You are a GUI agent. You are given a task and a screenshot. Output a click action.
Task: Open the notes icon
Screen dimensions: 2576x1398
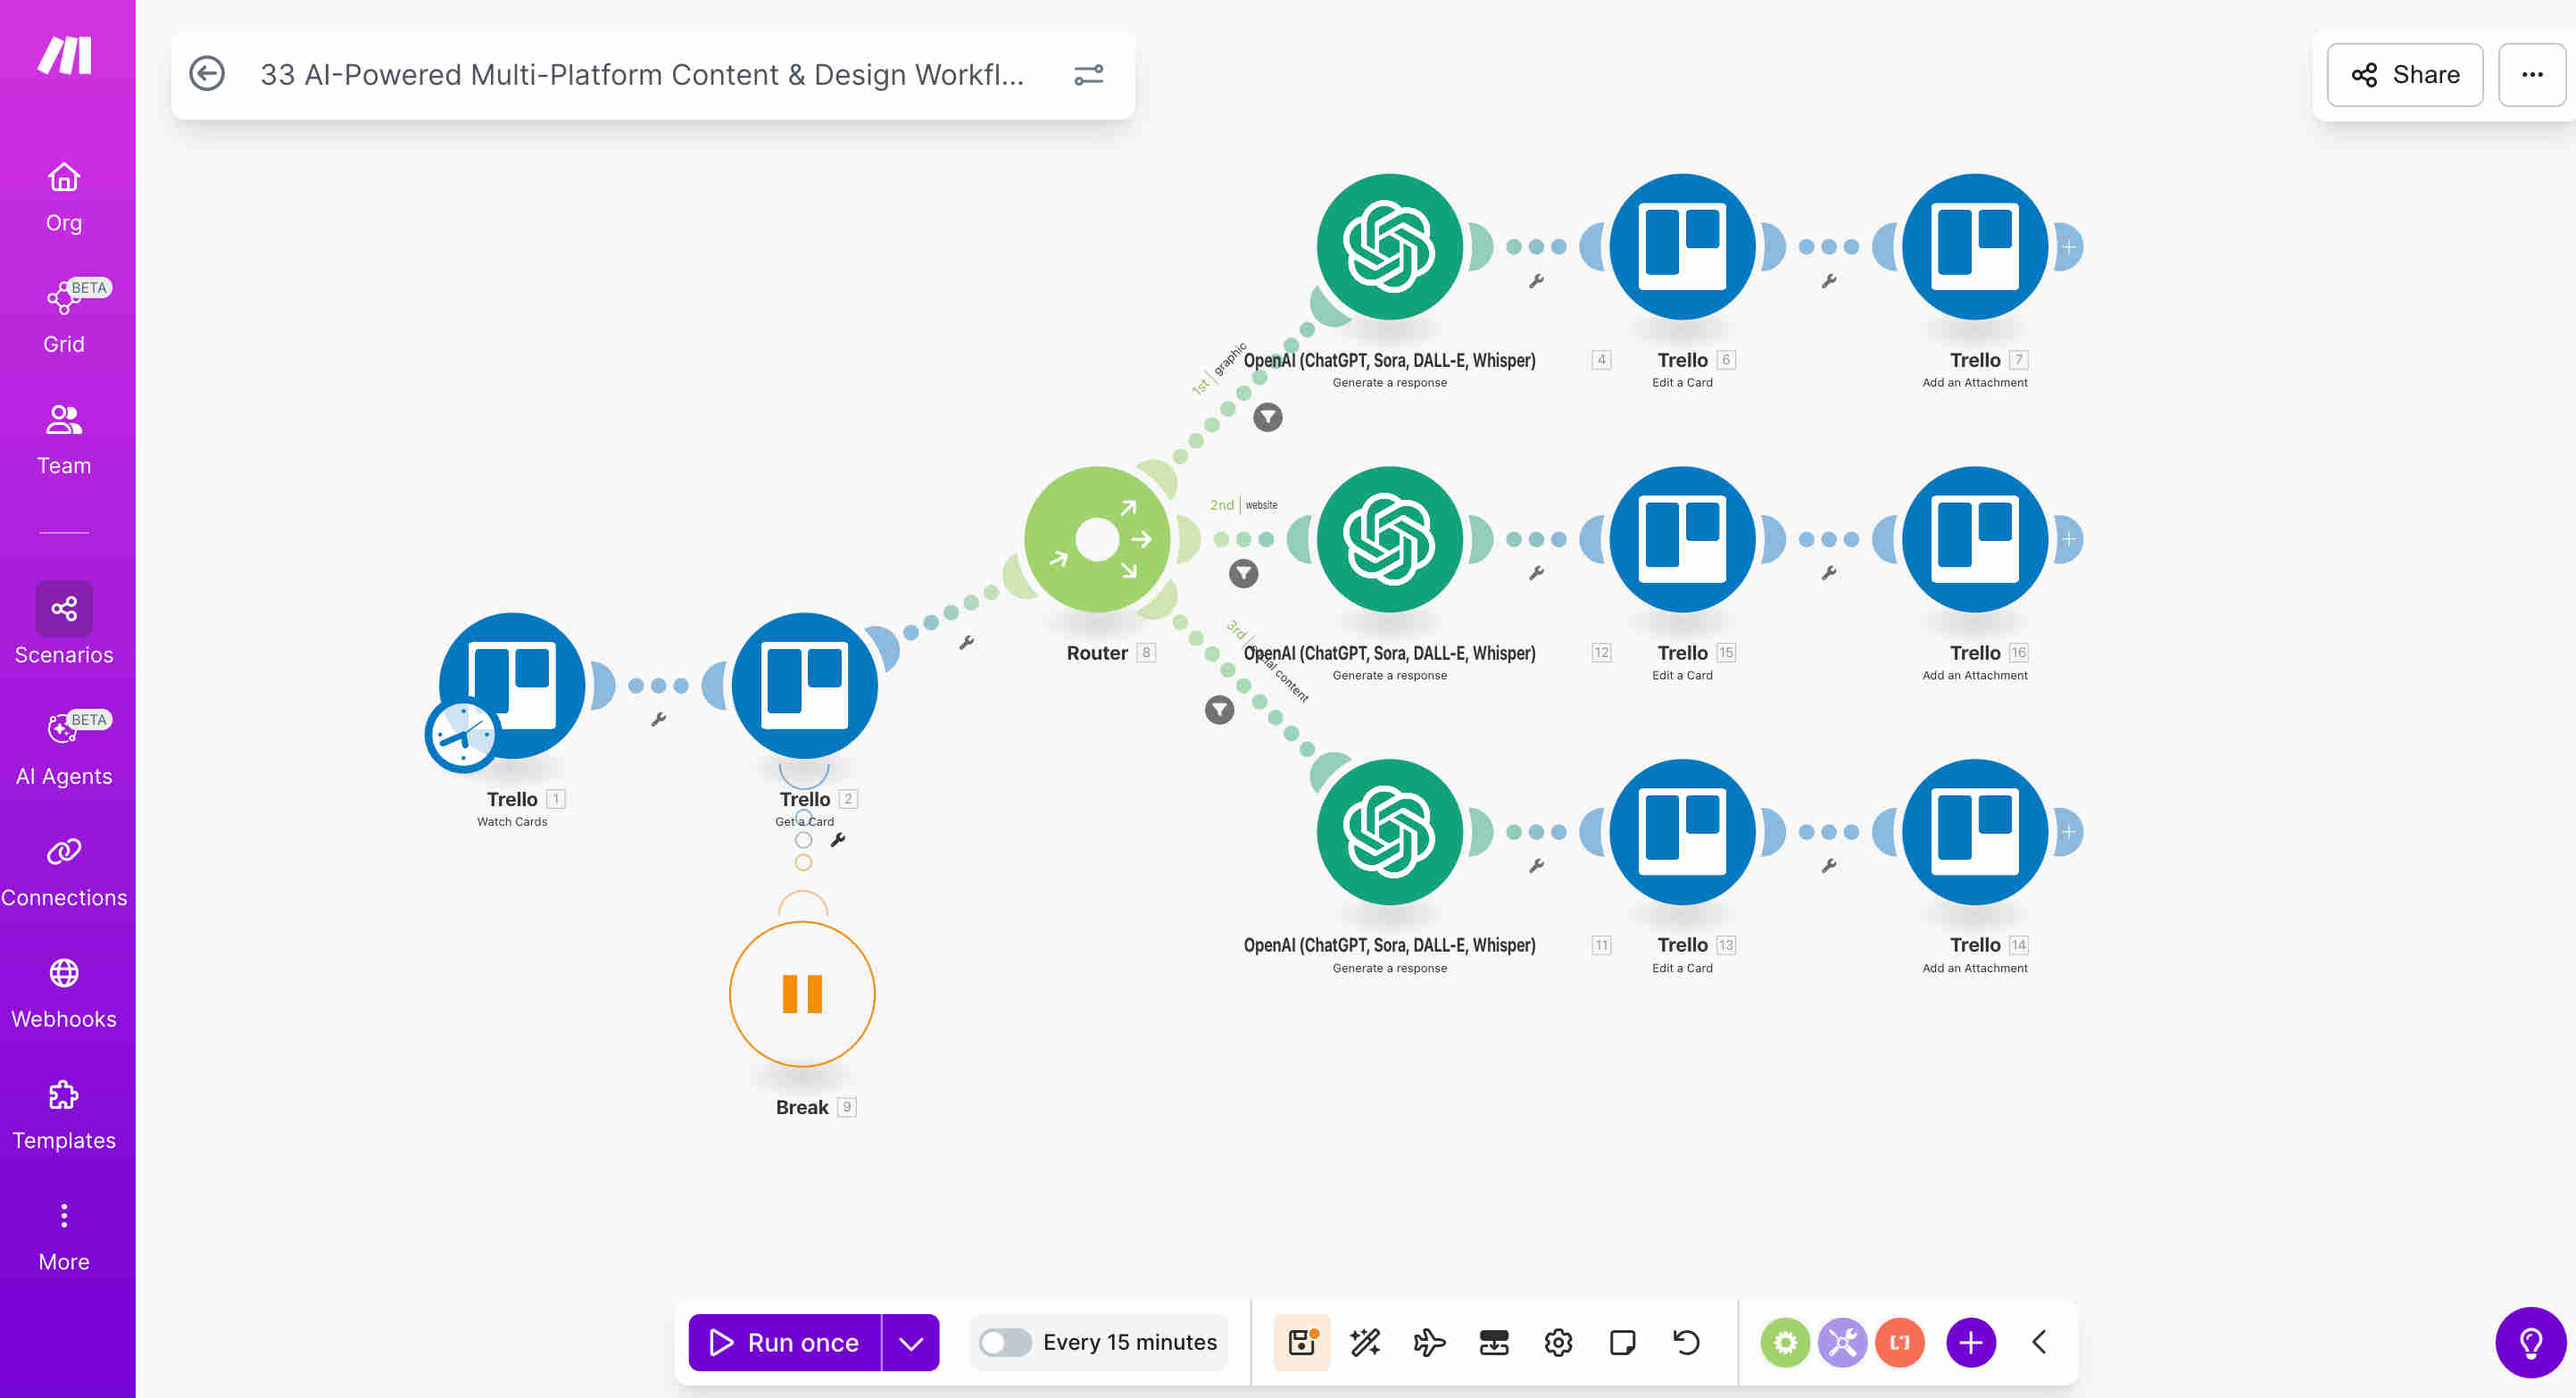[1622, 1342]
